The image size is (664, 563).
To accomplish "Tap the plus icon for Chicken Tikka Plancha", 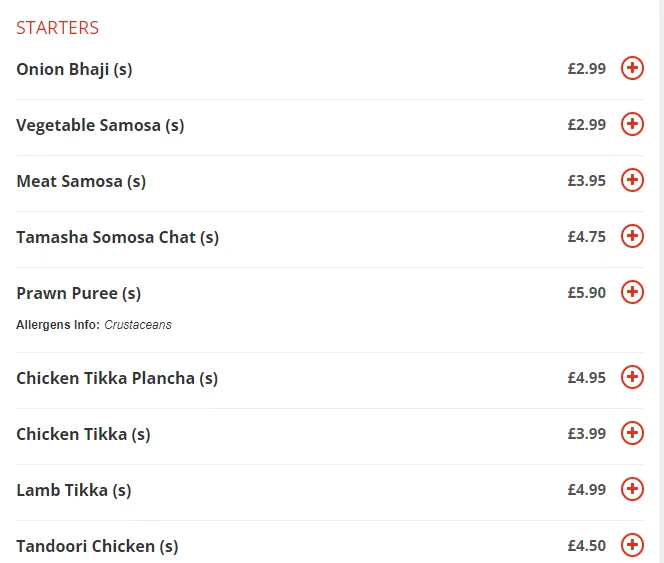I will click(x=632, y=377).
